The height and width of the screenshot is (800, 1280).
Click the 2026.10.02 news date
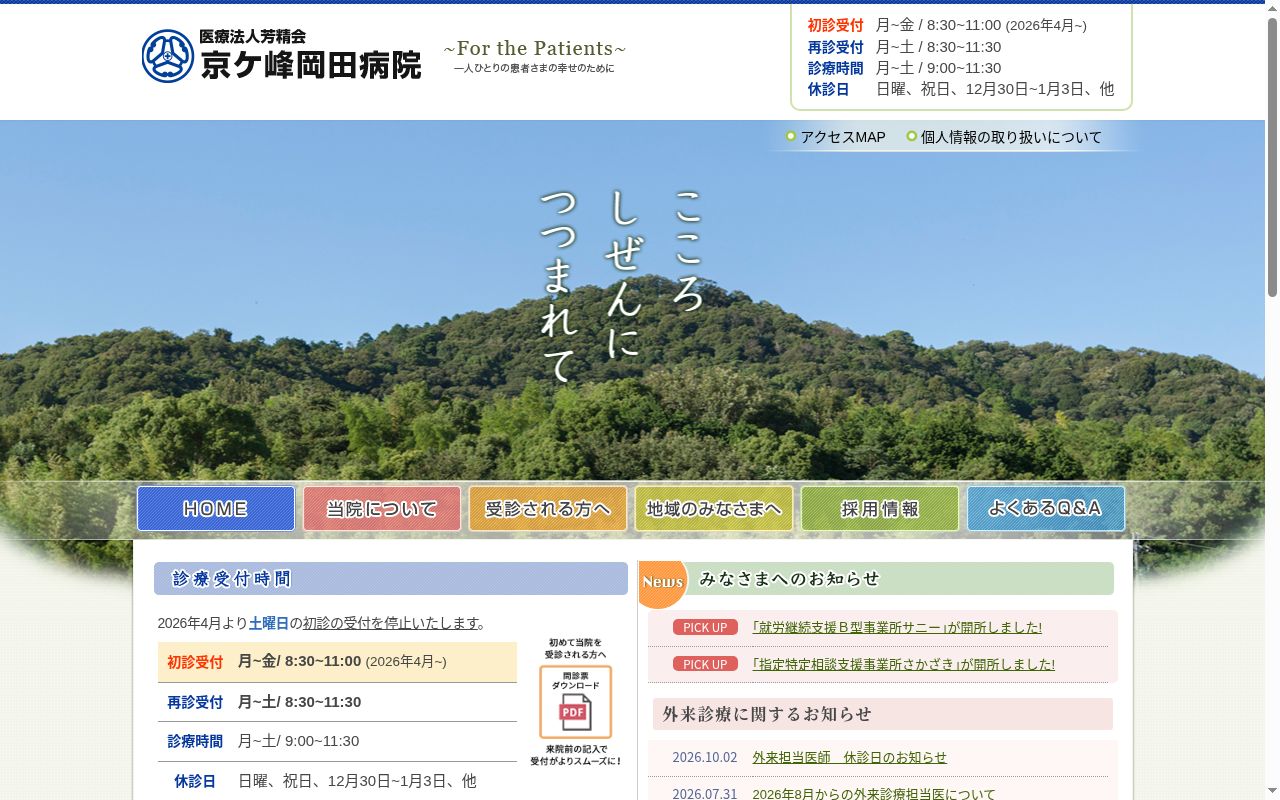click(705, 757)
